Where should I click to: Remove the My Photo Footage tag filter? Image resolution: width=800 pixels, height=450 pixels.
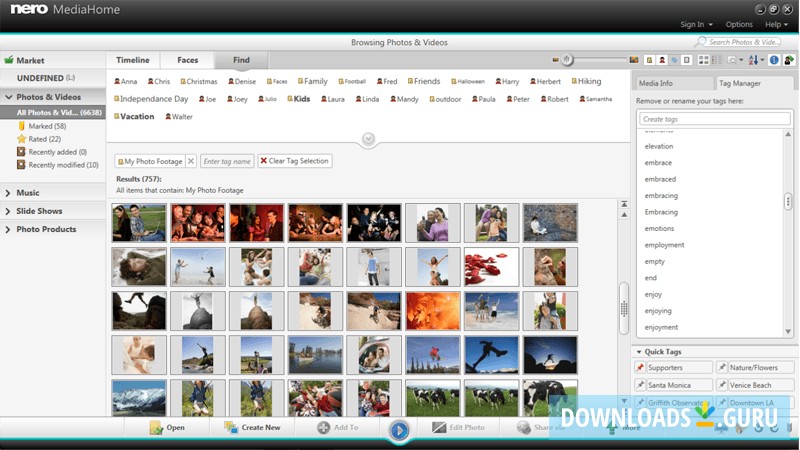click(191, 161)
